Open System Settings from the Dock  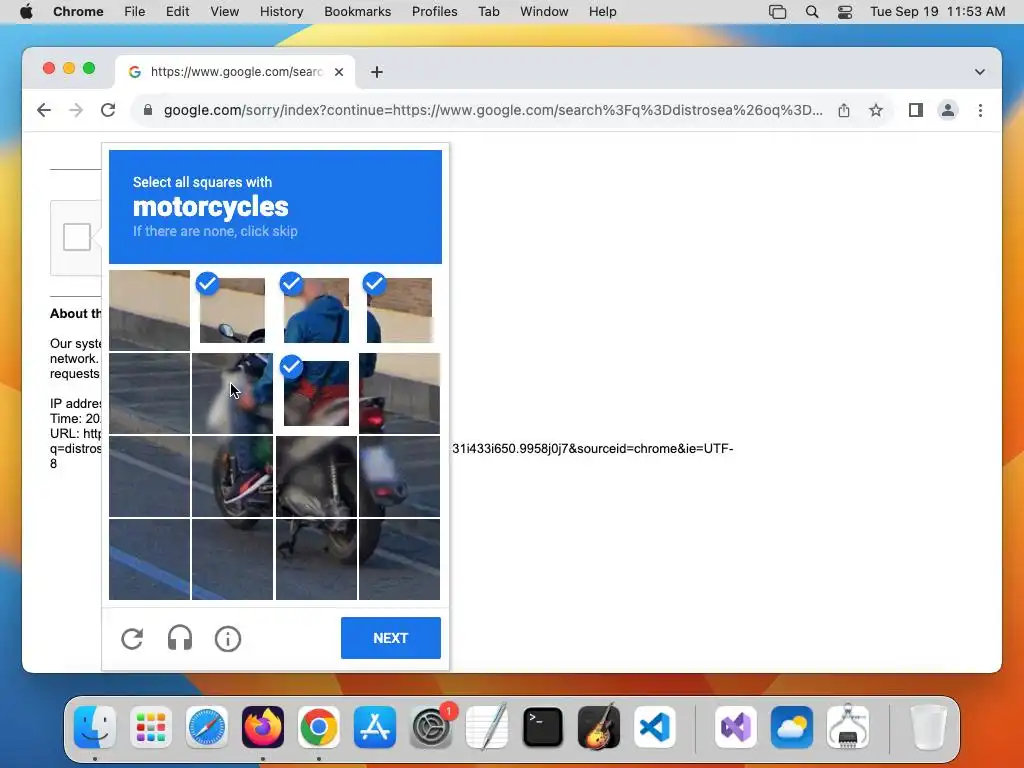click(x=431, y=727)
